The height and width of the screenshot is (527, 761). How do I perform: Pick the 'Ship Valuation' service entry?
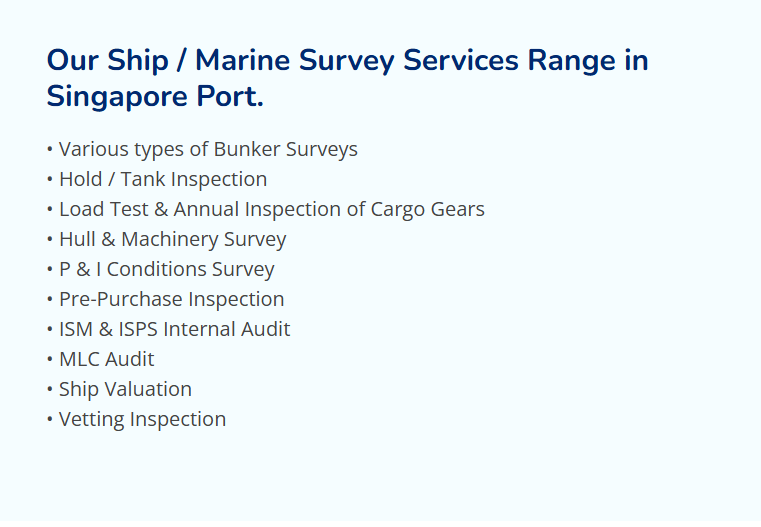pyautogui.click(x=125, y=389)
